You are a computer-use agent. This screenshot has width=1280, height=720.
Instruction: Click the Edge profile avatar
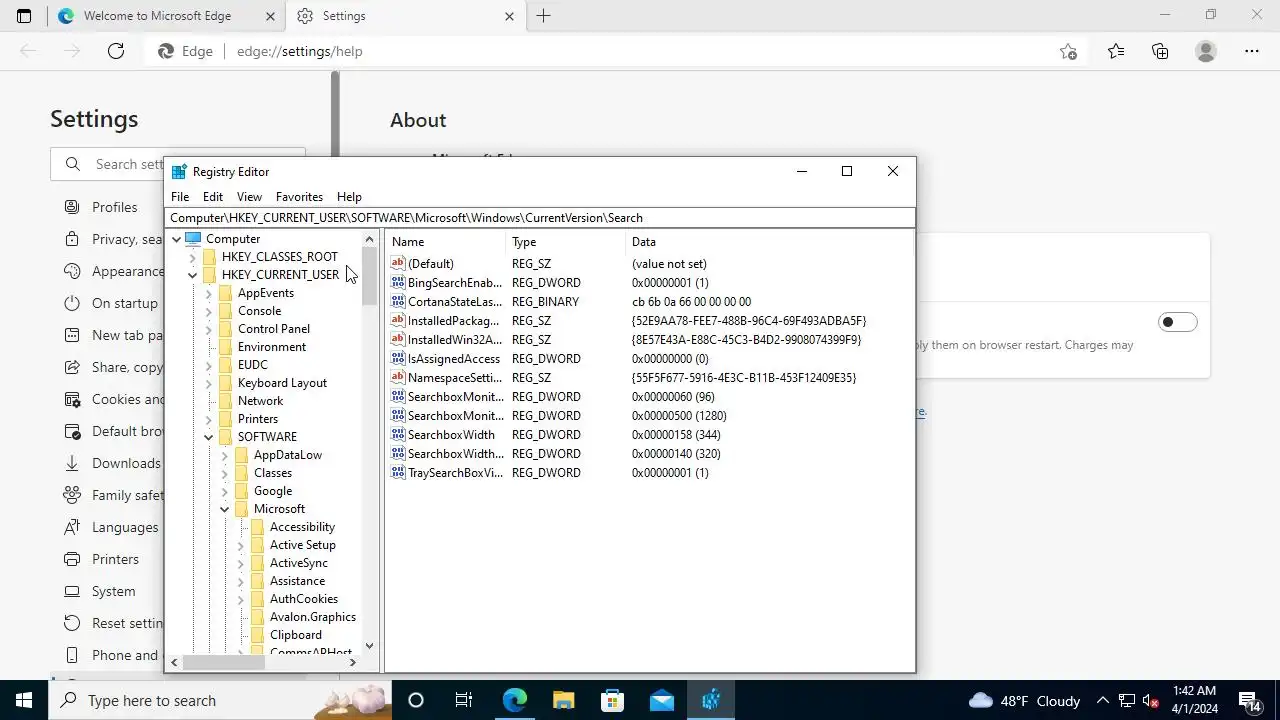pyautogui.click(x=1206, y=51)
